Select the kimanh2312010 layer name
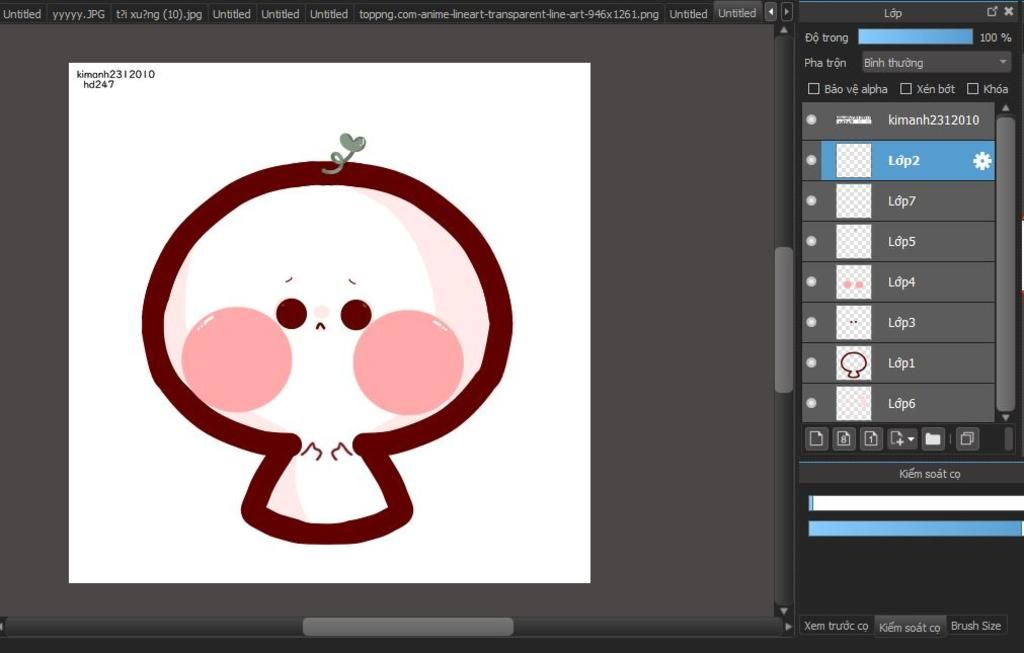The height and width of the screenshot is (653, 1024). pos(933,120)
